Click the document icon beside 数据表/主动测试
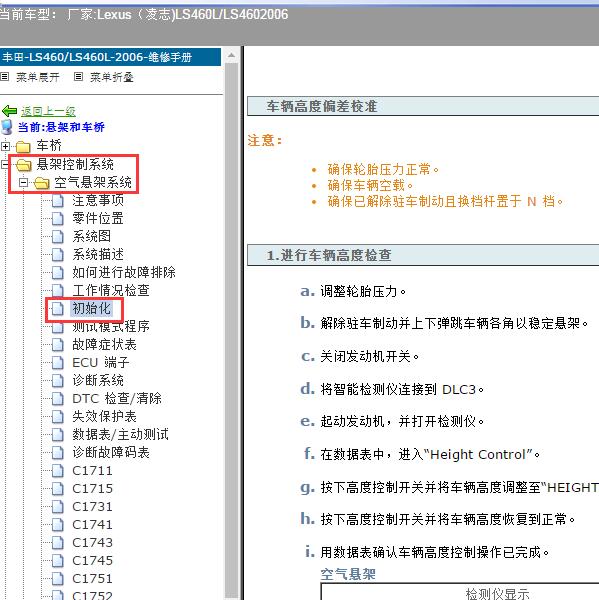 pyautogui.click(x=58, y=435)
